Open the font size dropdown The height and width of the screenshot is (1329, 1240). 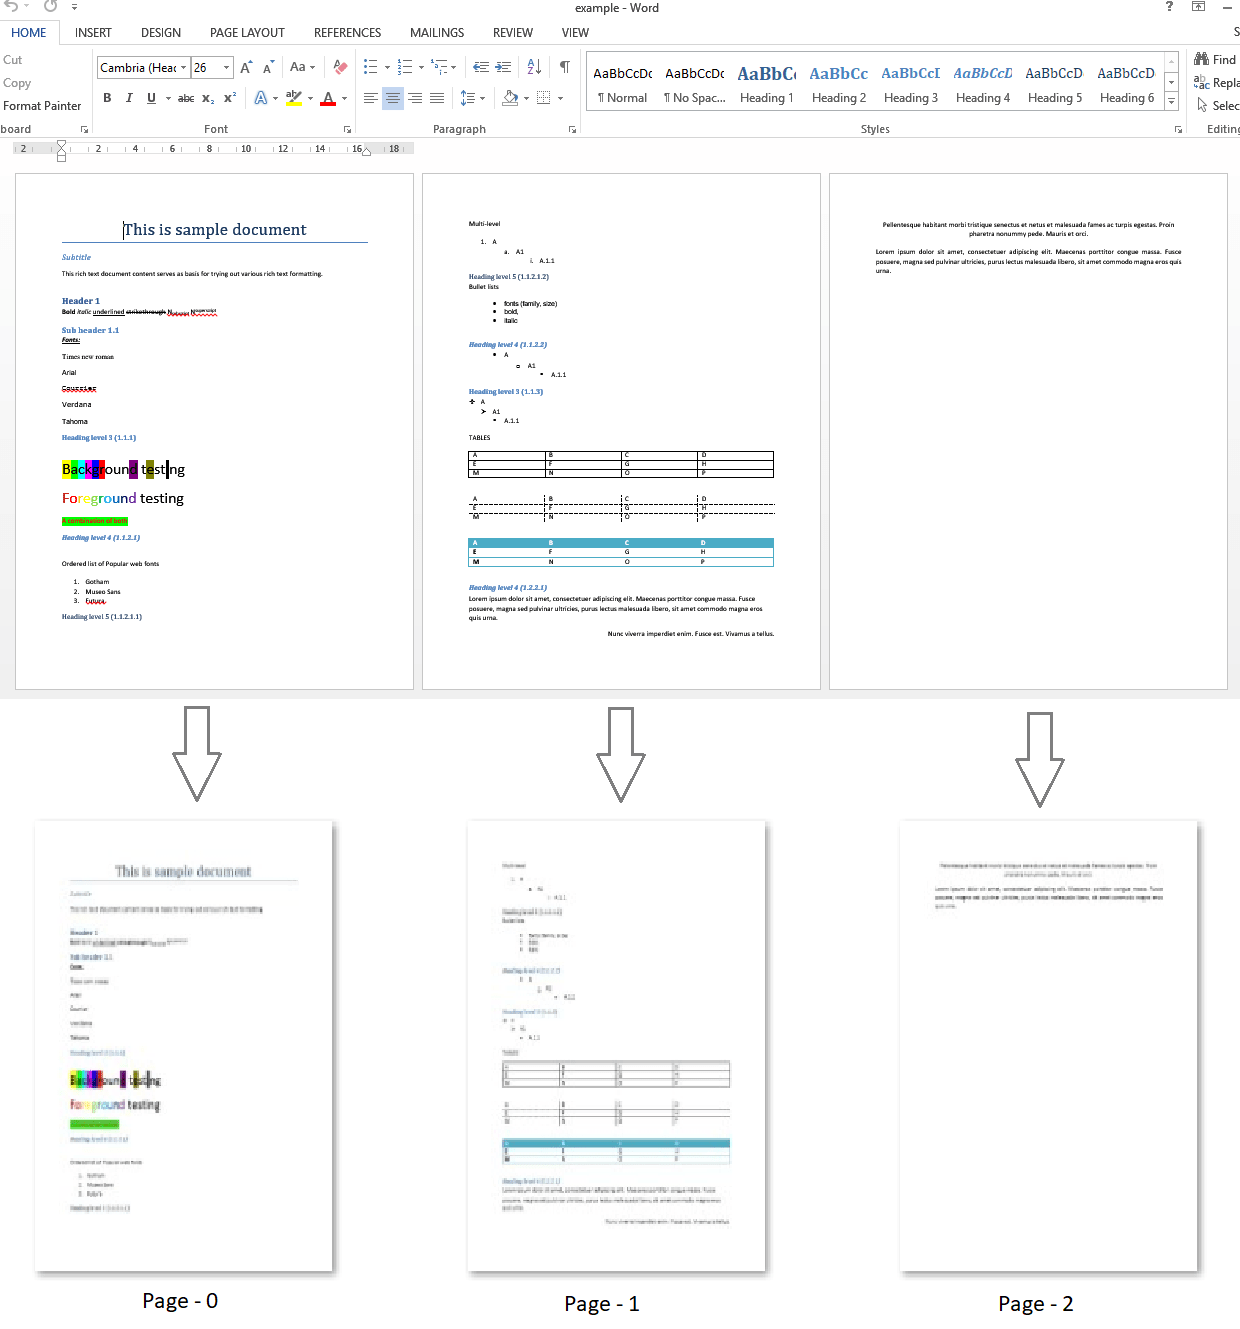[227, 68]
